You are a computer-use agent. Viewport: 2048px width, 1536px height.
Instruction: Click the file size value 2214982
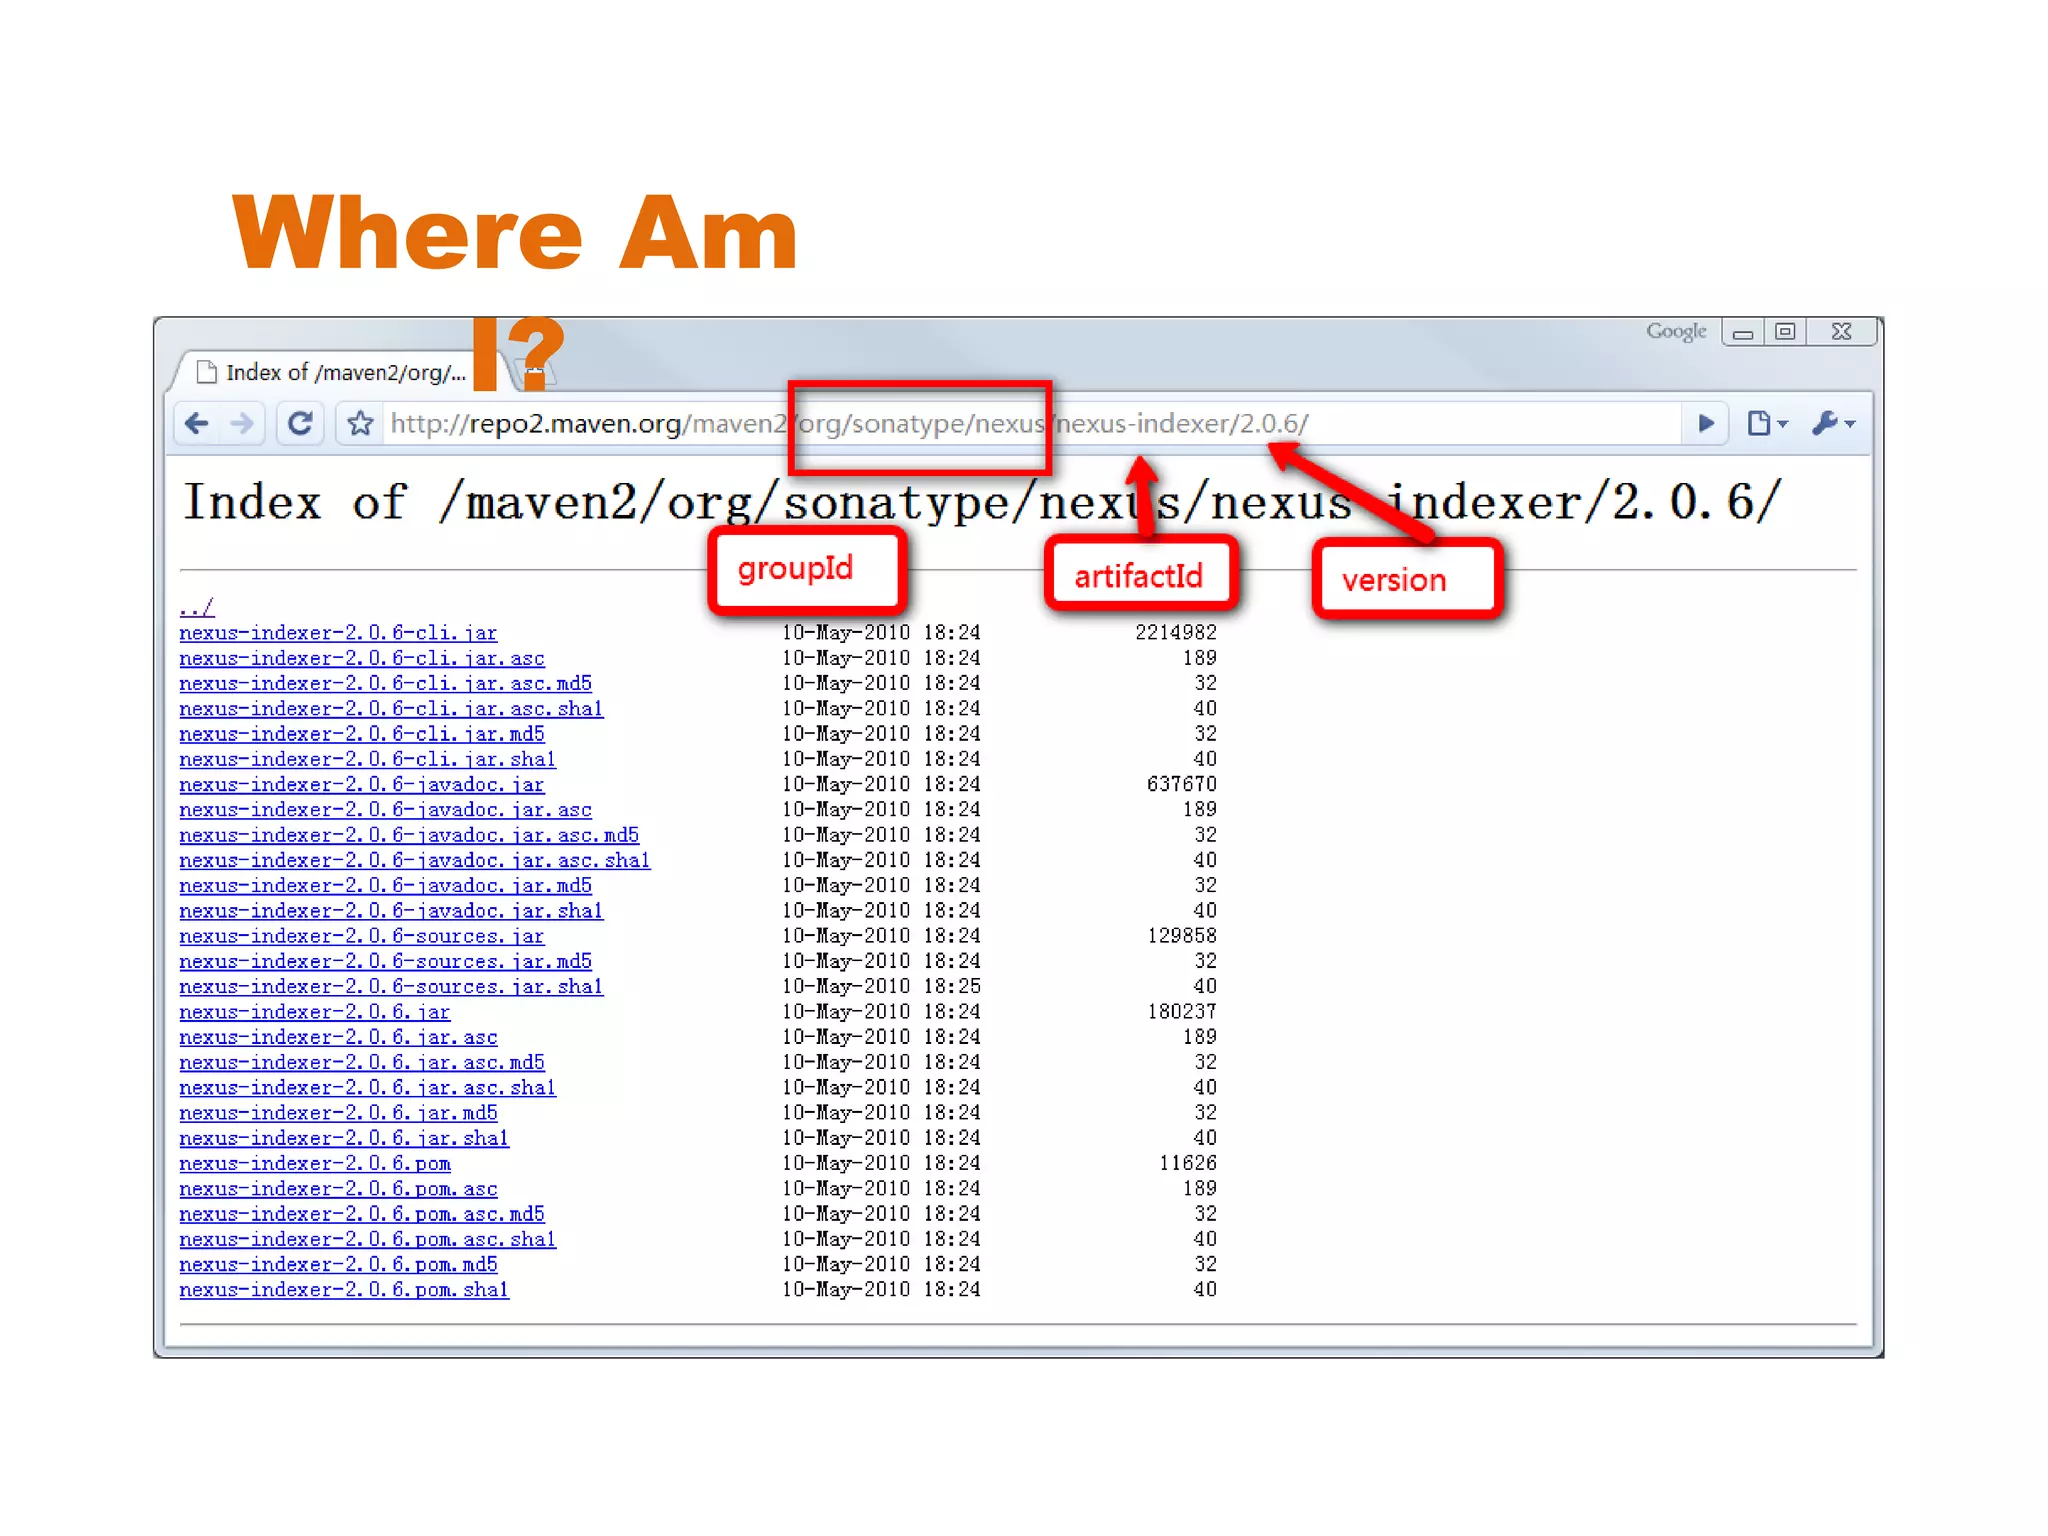[1176, 633]
